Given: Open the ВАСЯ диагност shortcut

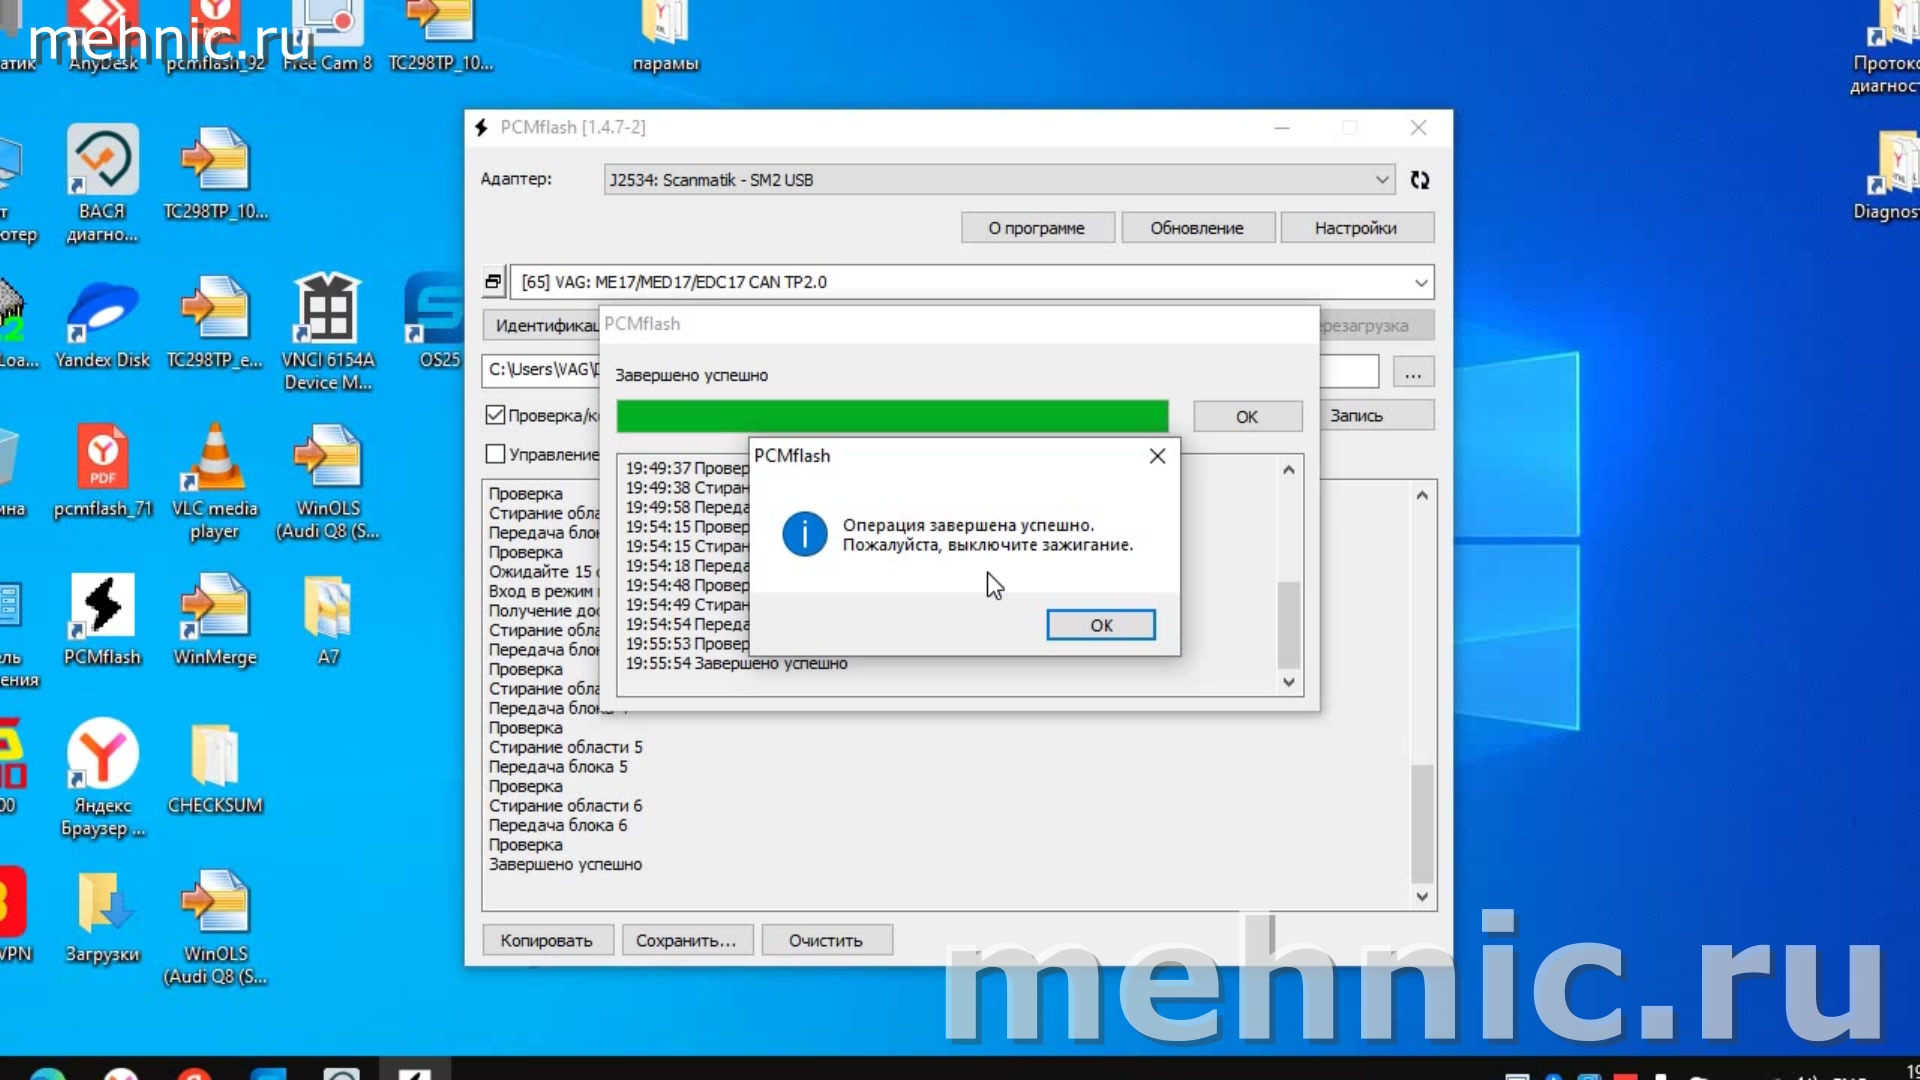Looking at the screenshot, I should coord(103,185).
